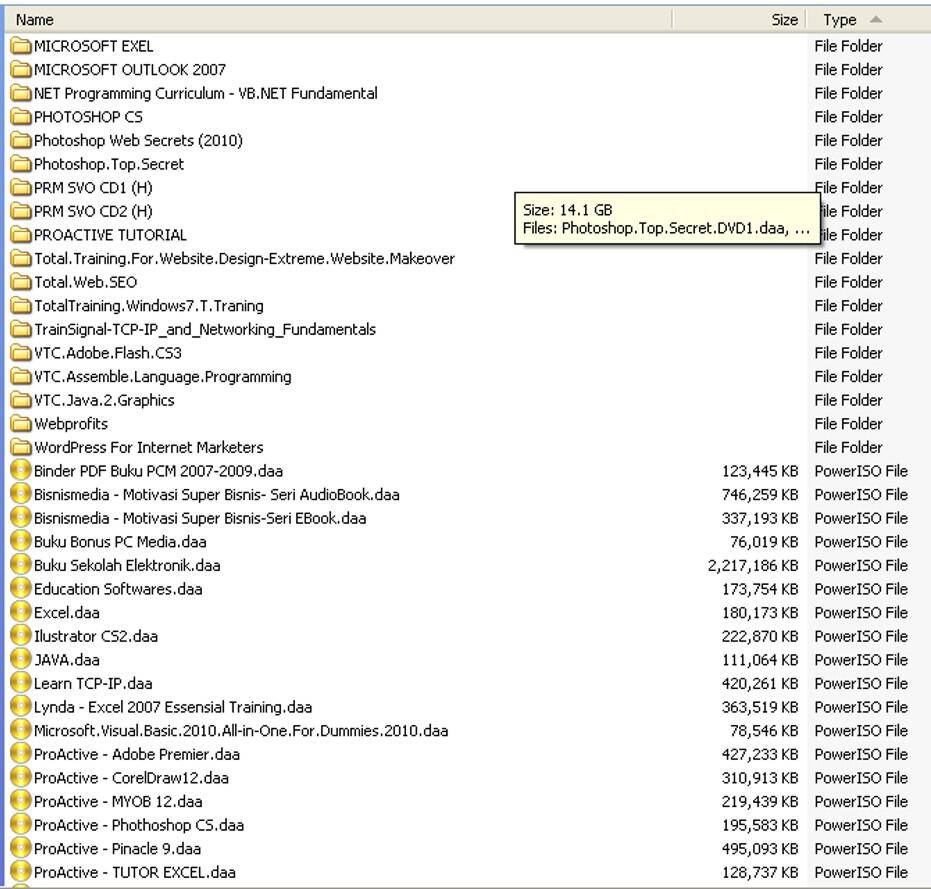The width and height of the screenshot is (931, 889).
Task: Select disc icon for Buku Sekolah Elektronik.daa
Action: tap(21, 565)
